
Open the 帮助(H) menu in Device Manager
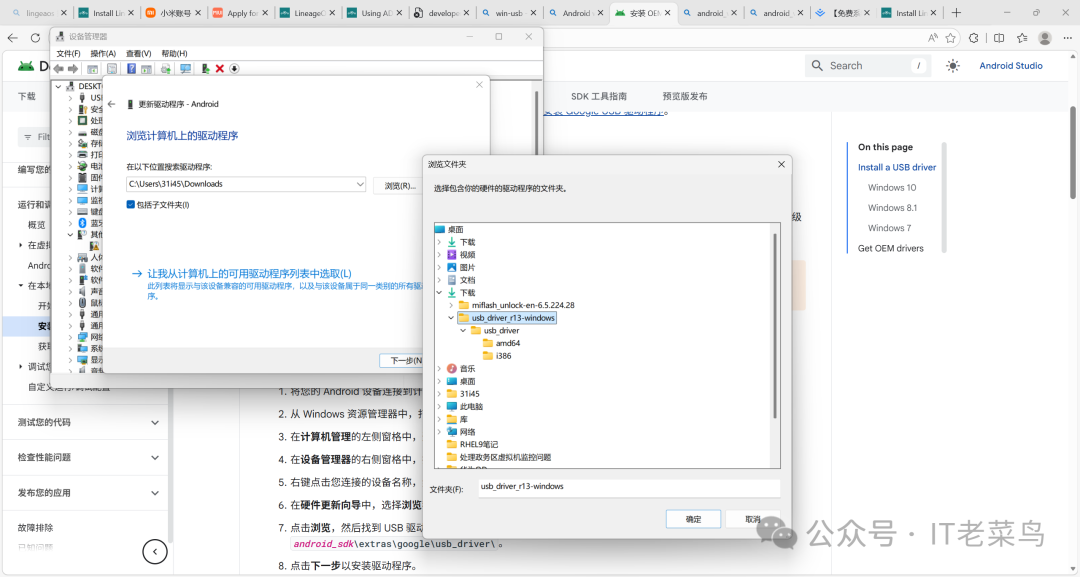click(174, 53)
